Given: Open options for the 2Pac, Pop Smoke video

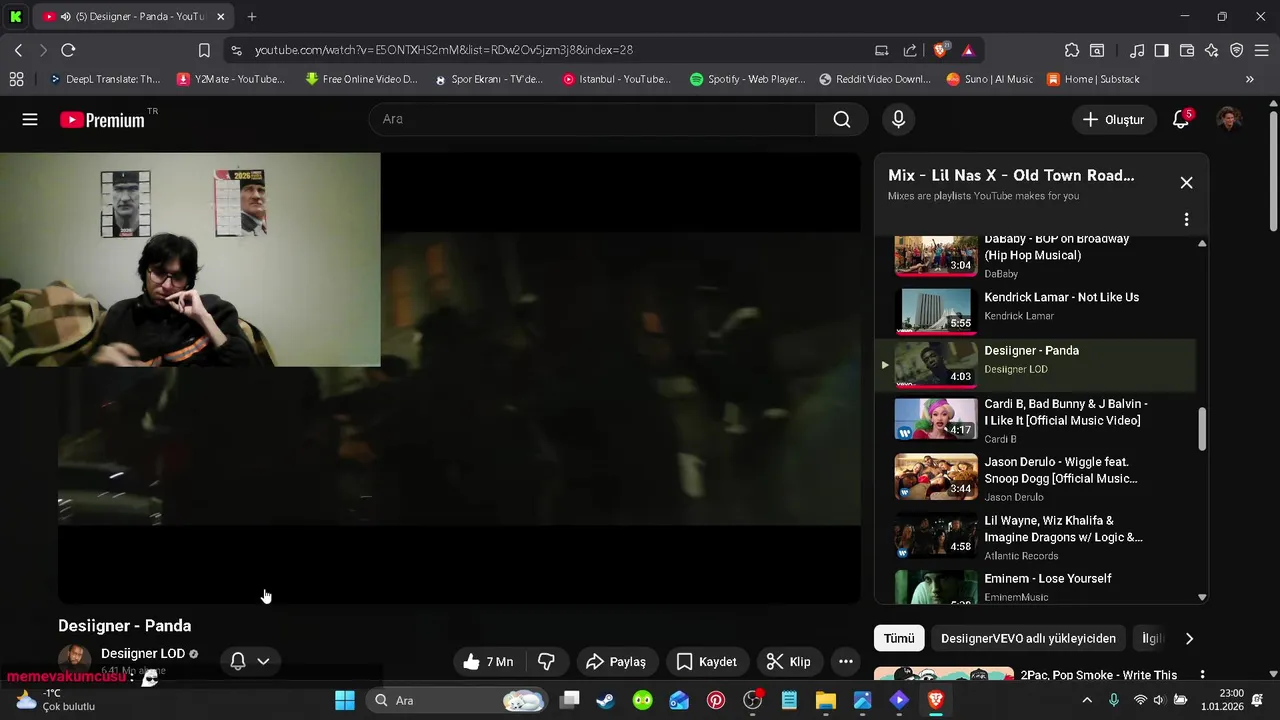Looking at the screenshot, I should (1202, 676).
